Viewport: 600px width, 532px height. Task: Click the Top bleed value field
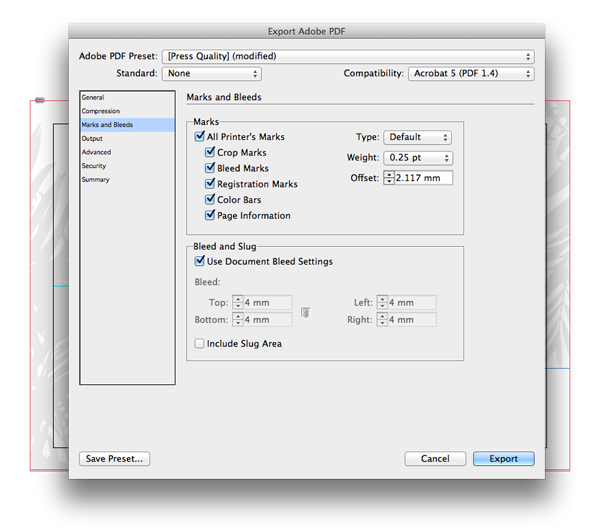coord(267,302)
